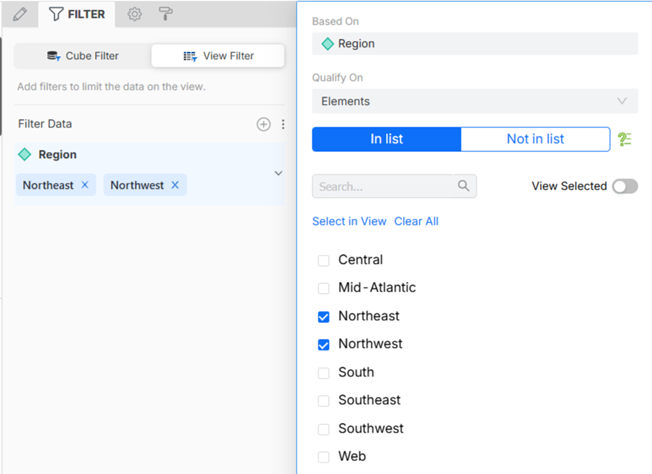Open the paint roller format tab

point(166,15)
